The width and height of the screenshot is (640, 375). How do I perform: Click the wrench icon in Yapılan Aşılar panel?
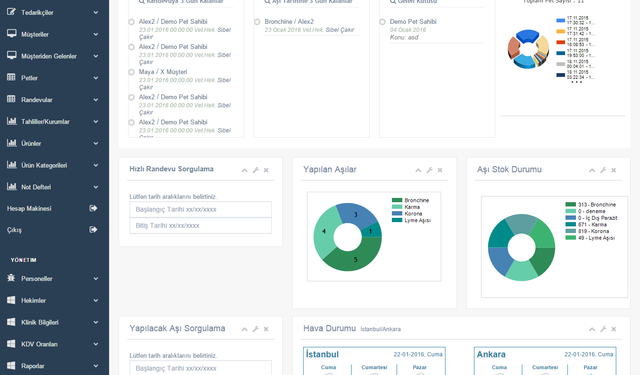click(429, 170)
